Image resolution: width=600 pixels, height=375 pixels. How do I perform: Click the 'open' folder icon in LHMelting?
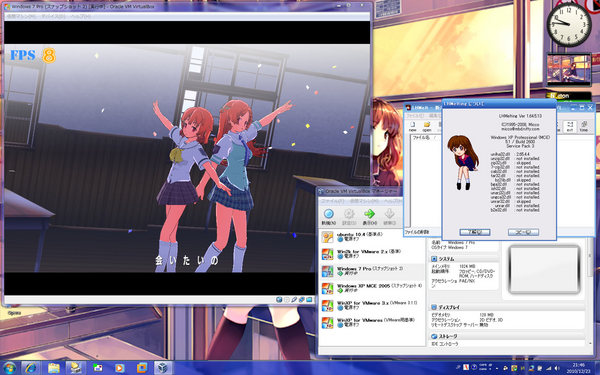(x=427, y=127)
